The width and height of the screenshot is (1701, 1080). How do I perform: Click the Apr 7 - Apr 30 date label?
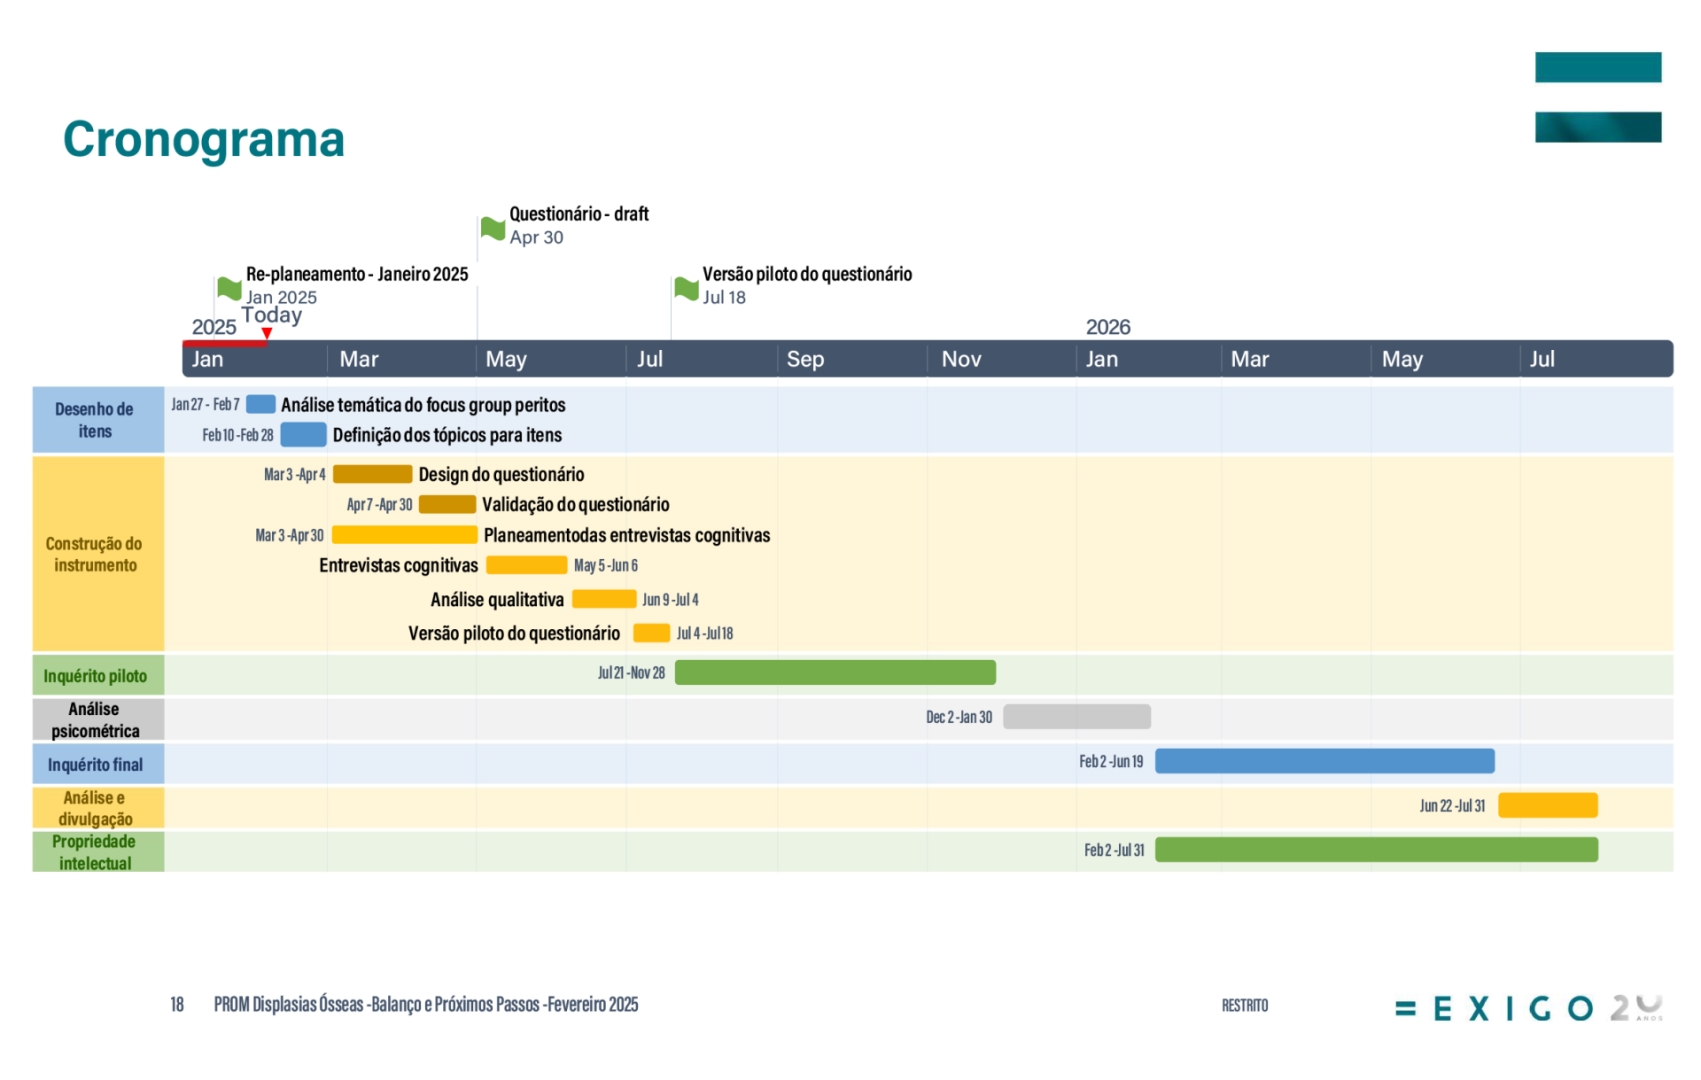[380, 505]
